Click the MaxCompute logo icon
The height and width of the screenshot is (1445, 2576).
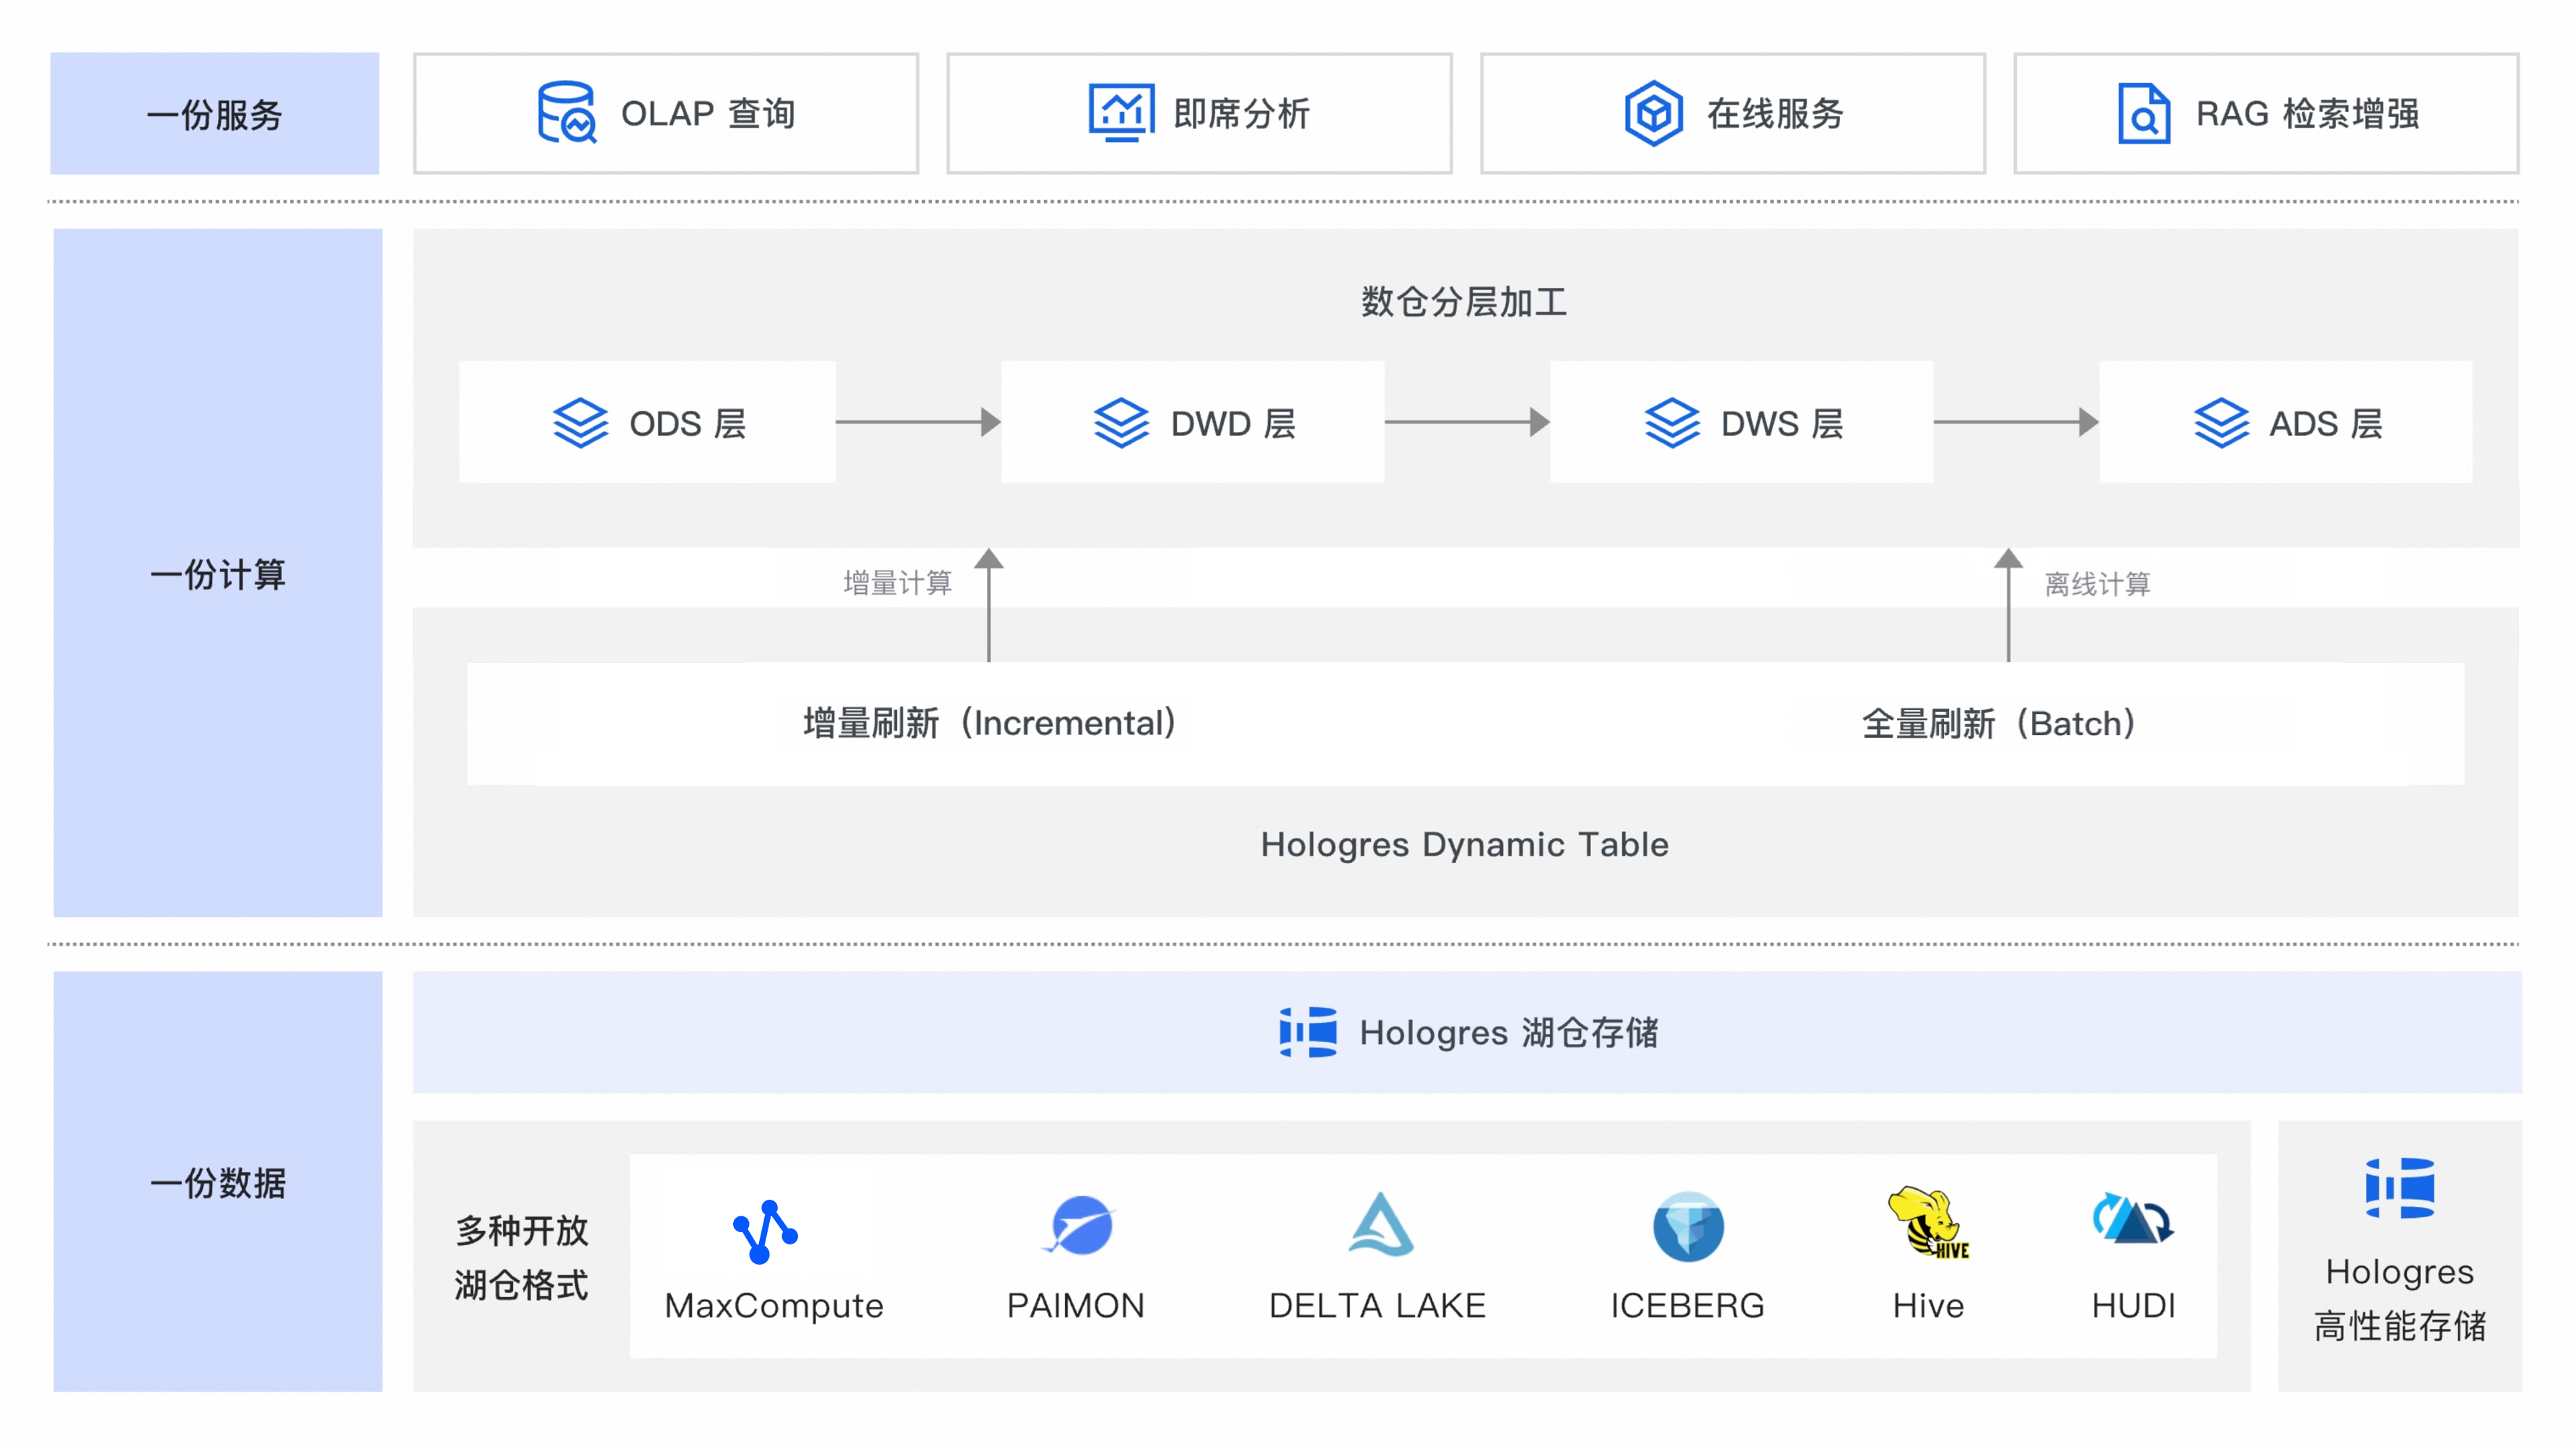[x=765, y=1231]
